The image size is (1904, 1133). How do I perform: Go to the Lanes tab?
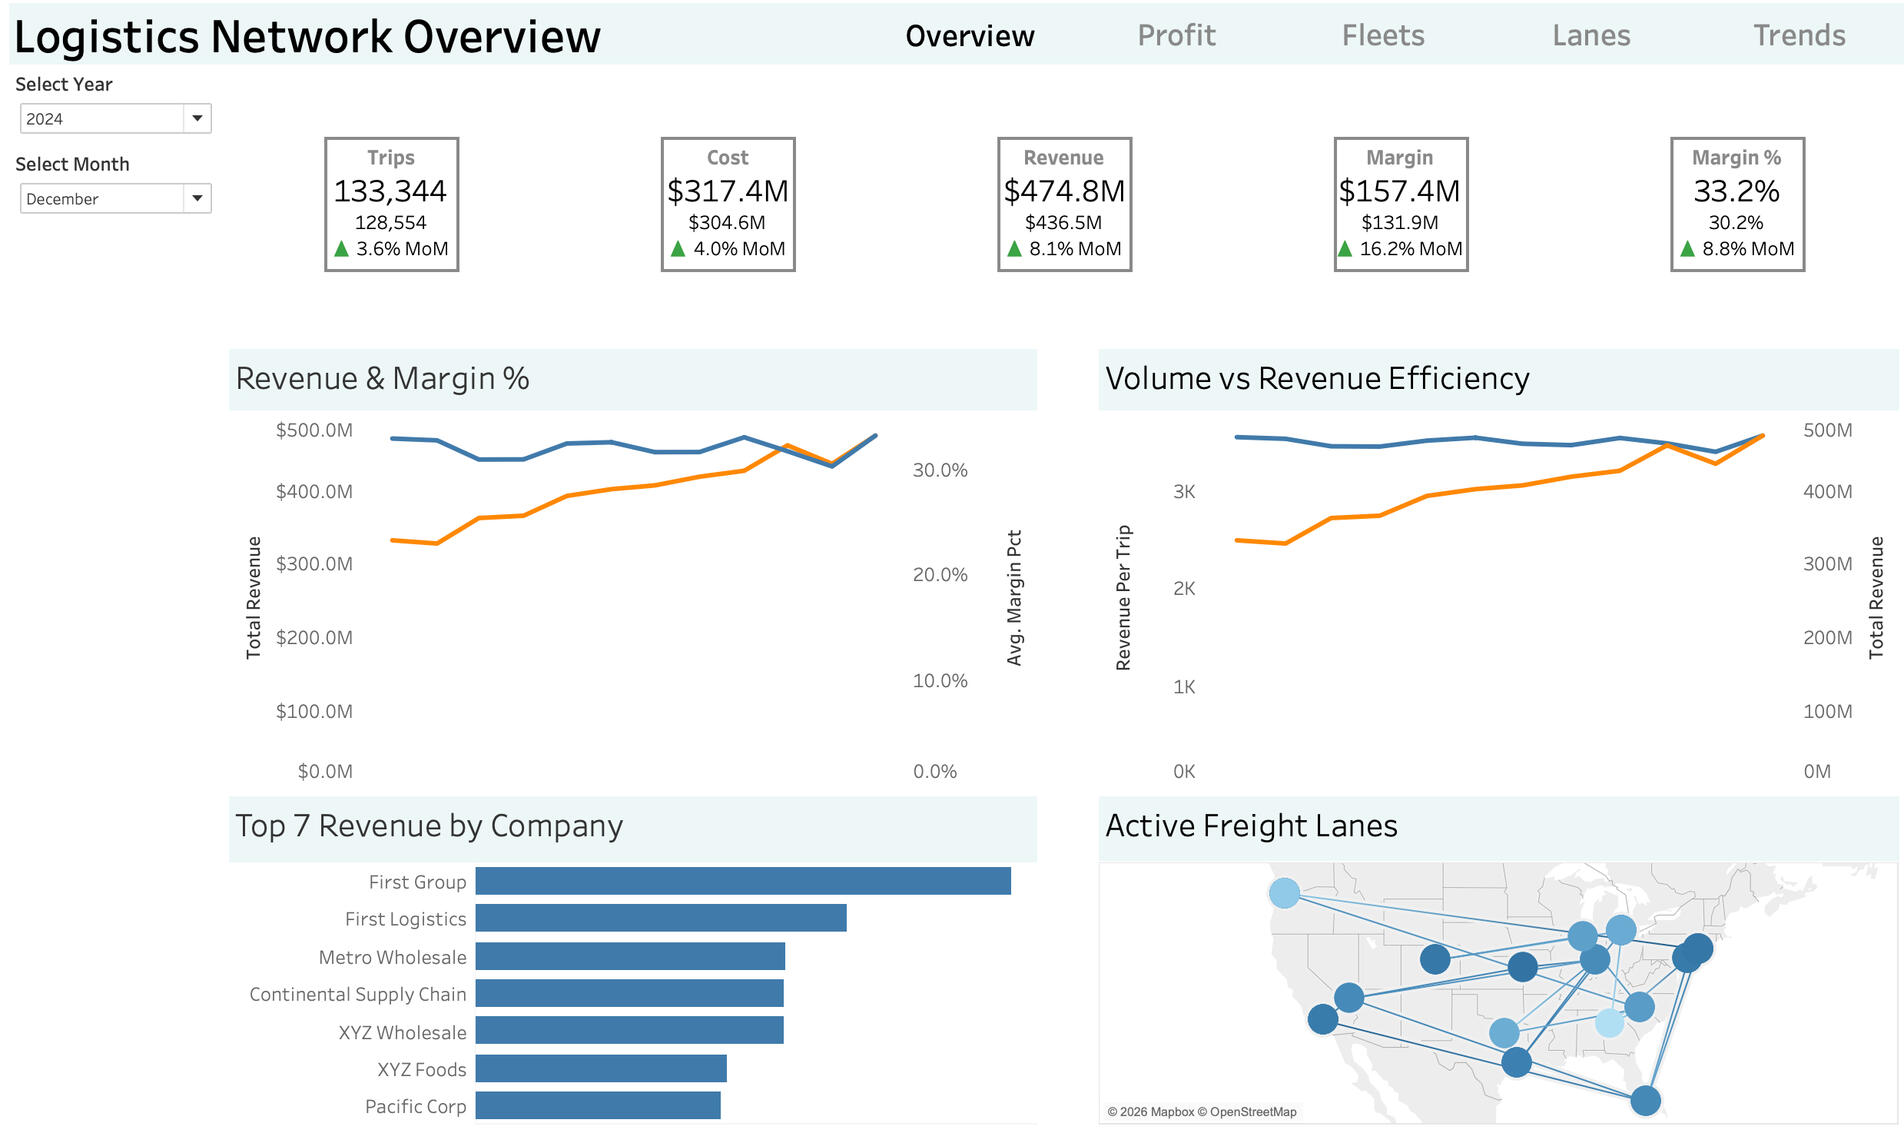coord(1590,36)
